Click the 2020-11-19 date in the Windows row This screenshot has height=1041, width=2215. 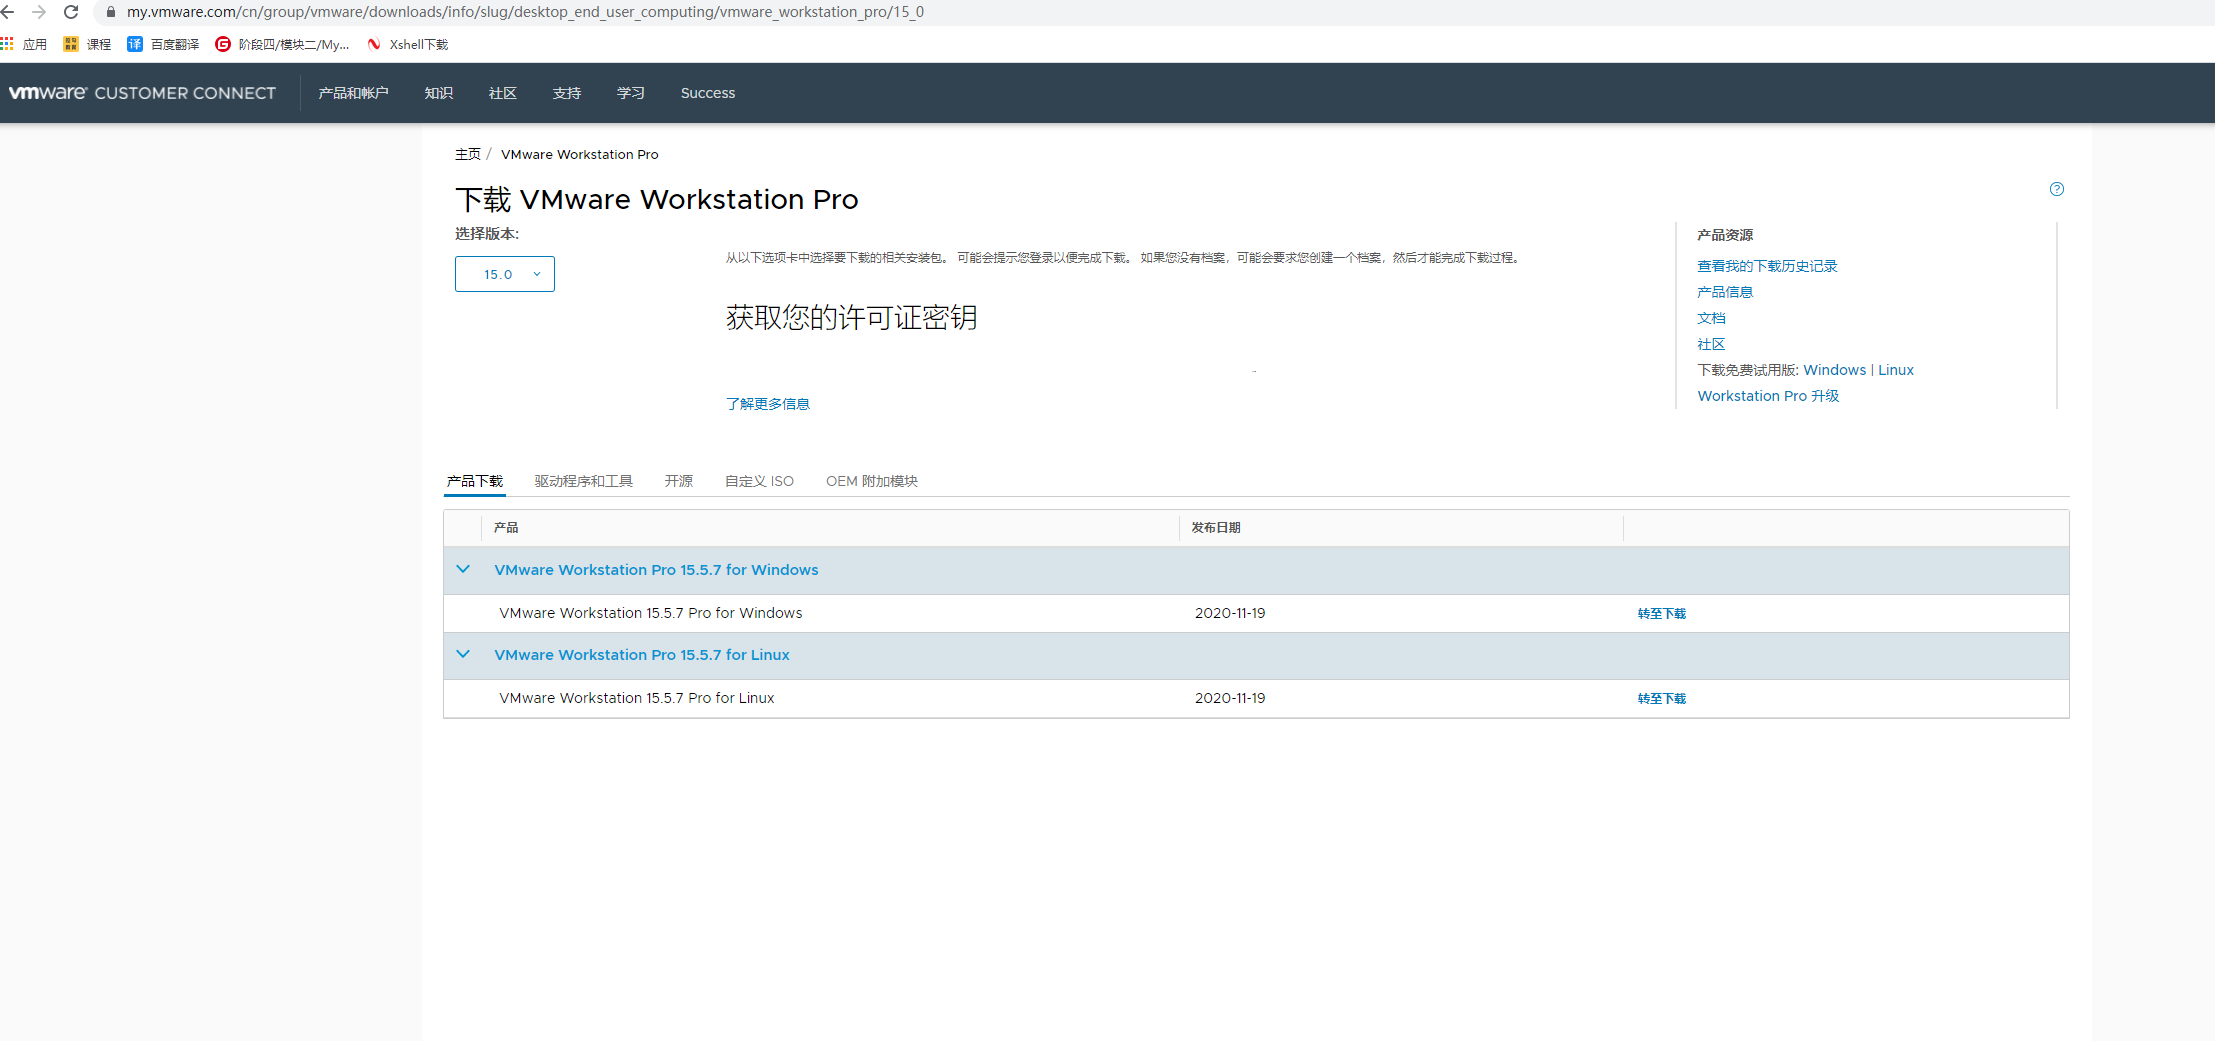click(1230, 613)
